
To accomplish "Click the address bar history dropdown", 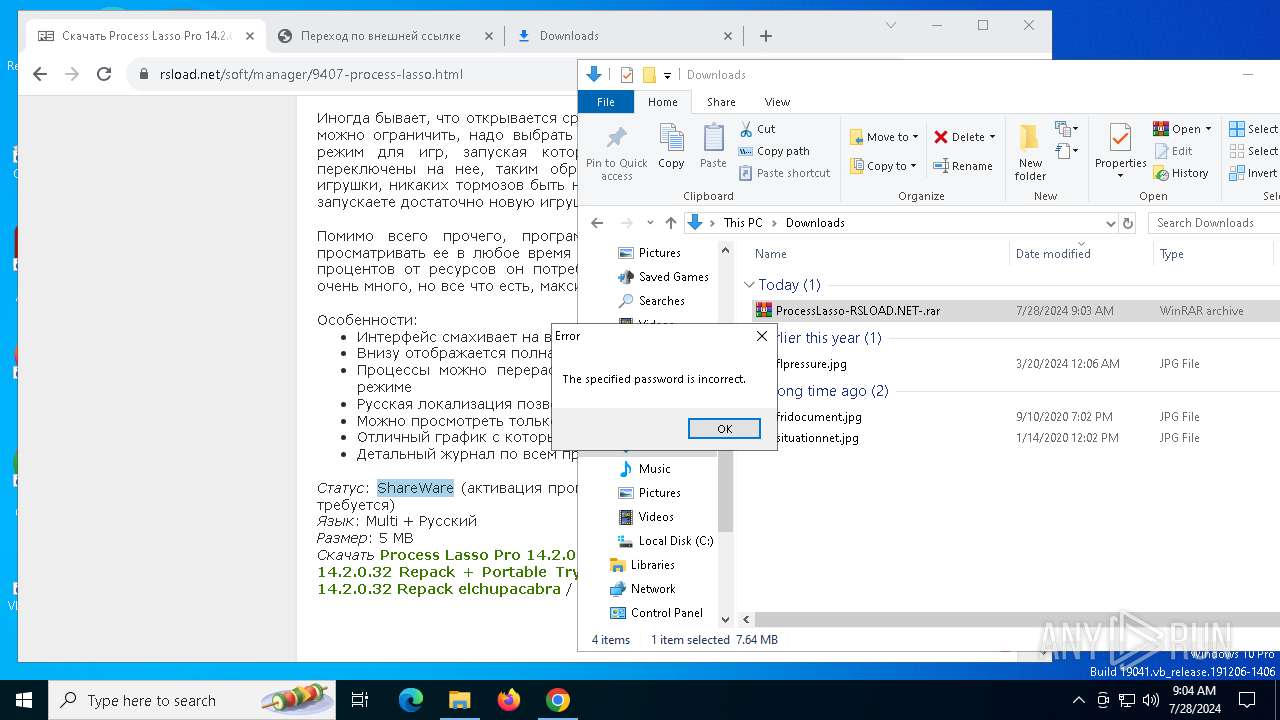I will [x=1110, y=223].
